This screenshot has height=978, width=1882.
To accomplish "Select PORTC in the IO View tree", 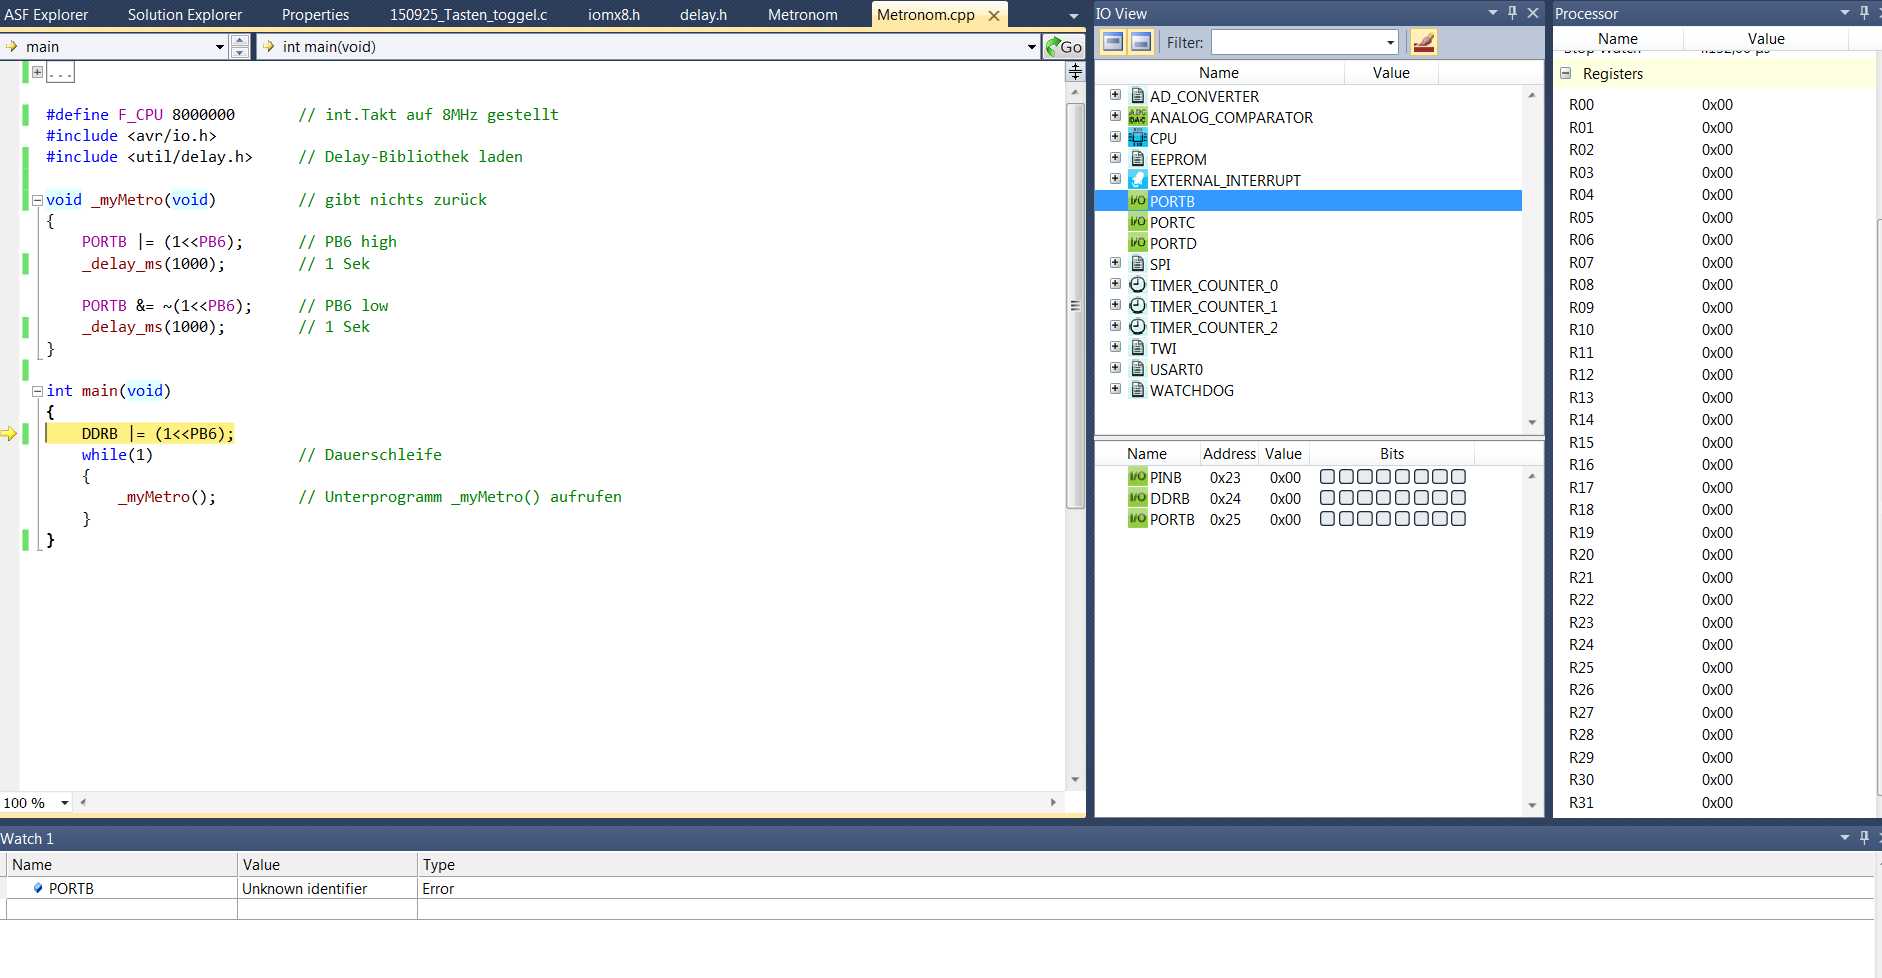I will (x=1172, y=222).
